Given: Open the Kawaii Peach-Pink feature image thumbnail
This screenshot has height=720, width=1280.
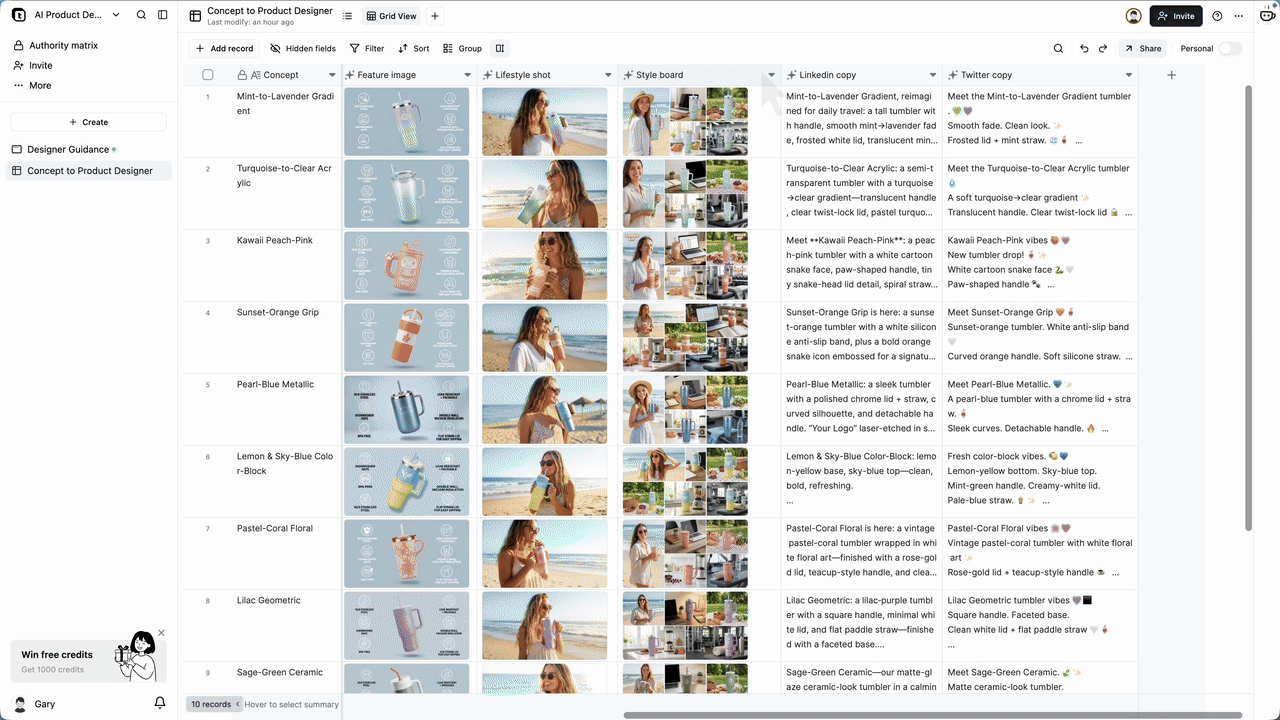Looking at the screenshot, I should coord(406,266).
